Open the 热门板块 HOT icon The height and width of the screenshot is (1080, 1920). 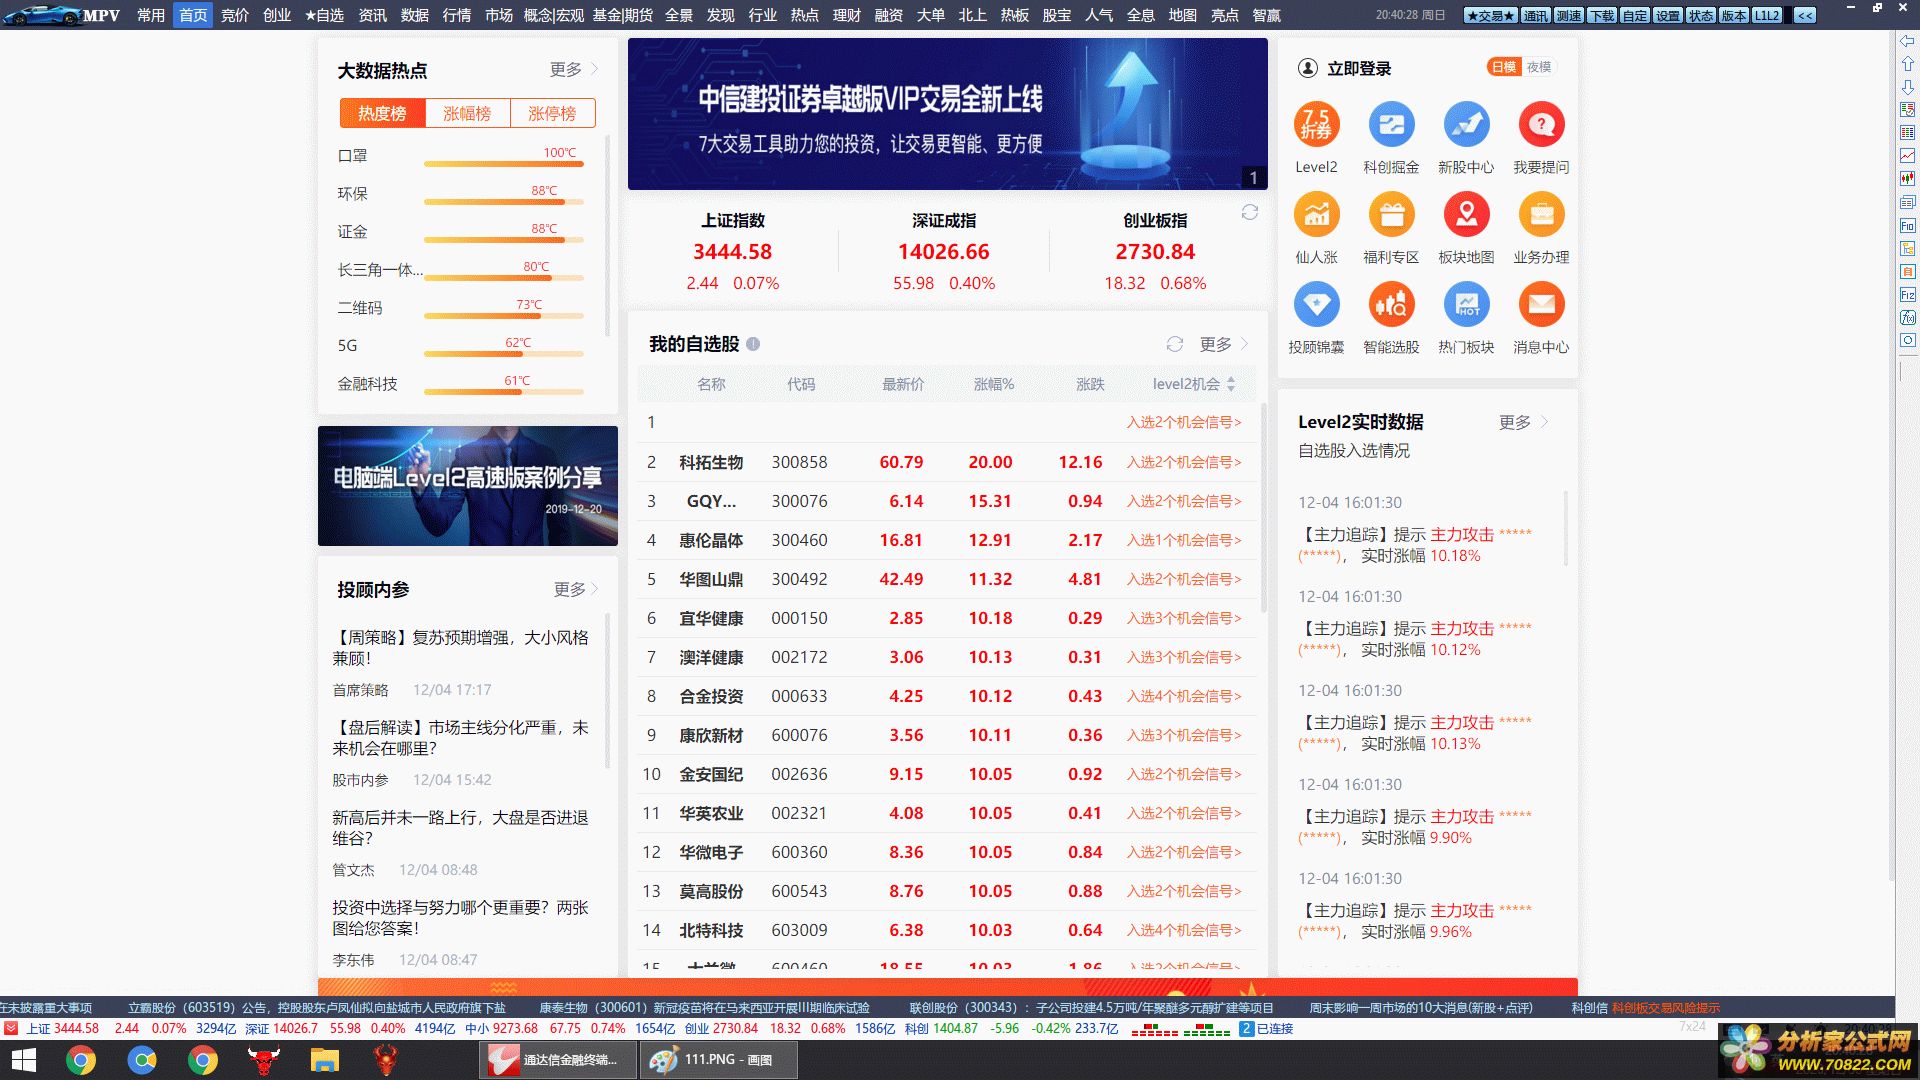[x=1466, y=305]
